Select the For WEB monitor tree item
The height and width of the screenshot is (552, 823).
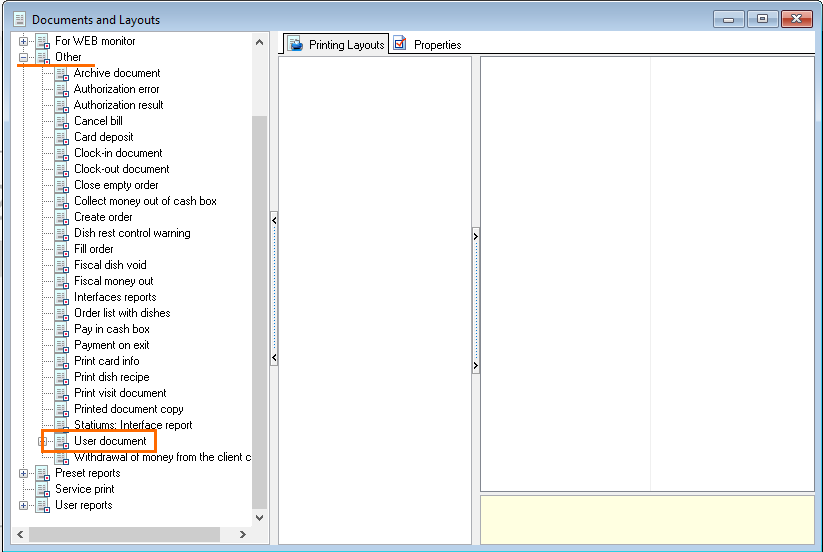(x=95, y=41)
